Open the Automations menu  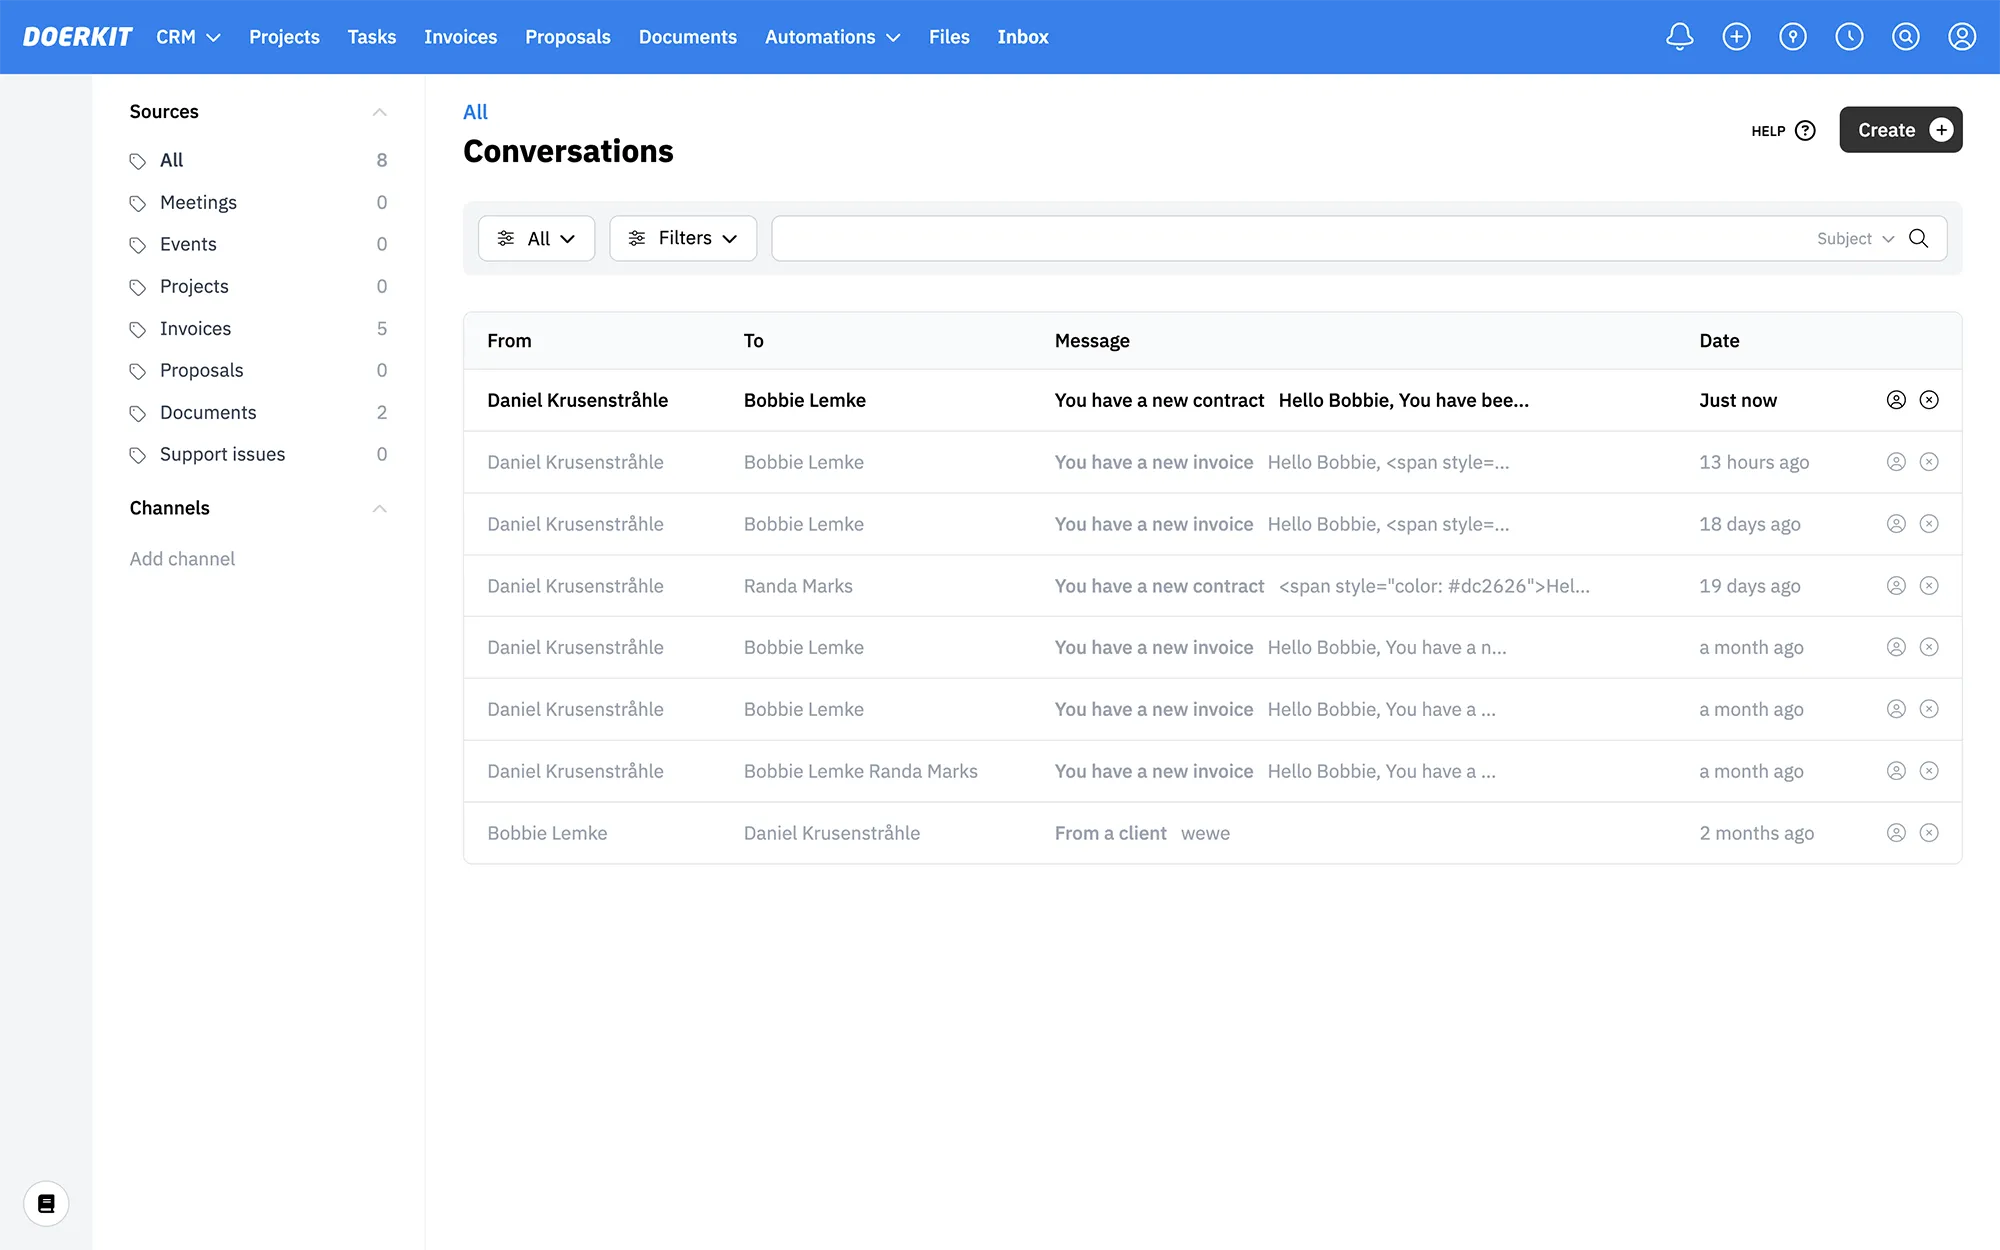click(x=832, y=37)
